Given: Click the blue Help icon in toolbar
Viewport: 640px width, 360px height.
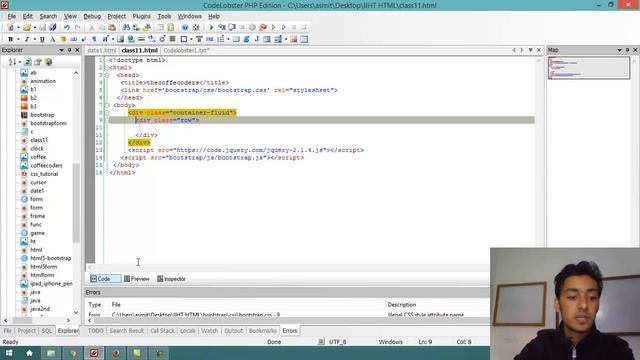Looking at the screenshot, I should point(185,27).
